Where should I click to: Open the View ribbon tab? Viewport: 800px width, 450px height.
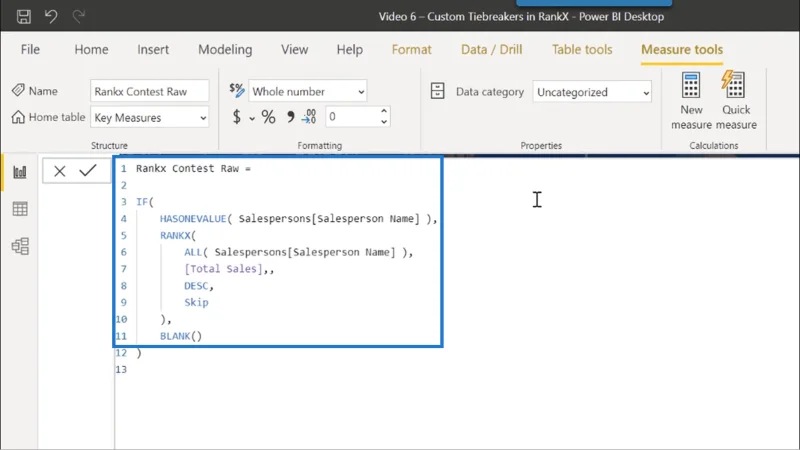294,49
